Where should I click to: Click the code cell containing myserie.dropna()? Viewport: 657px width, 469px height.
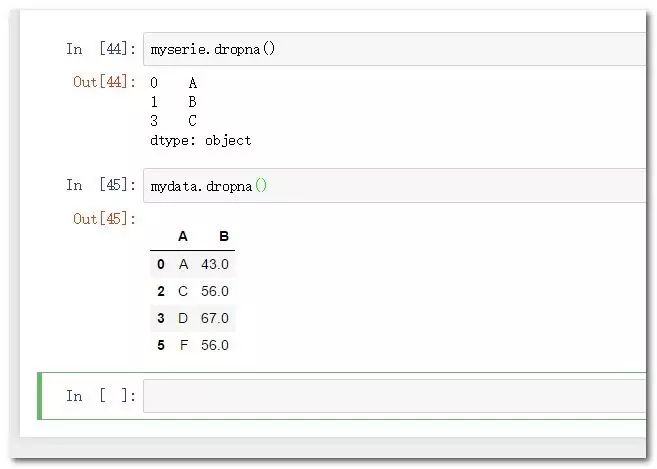[x=394, y=49]
